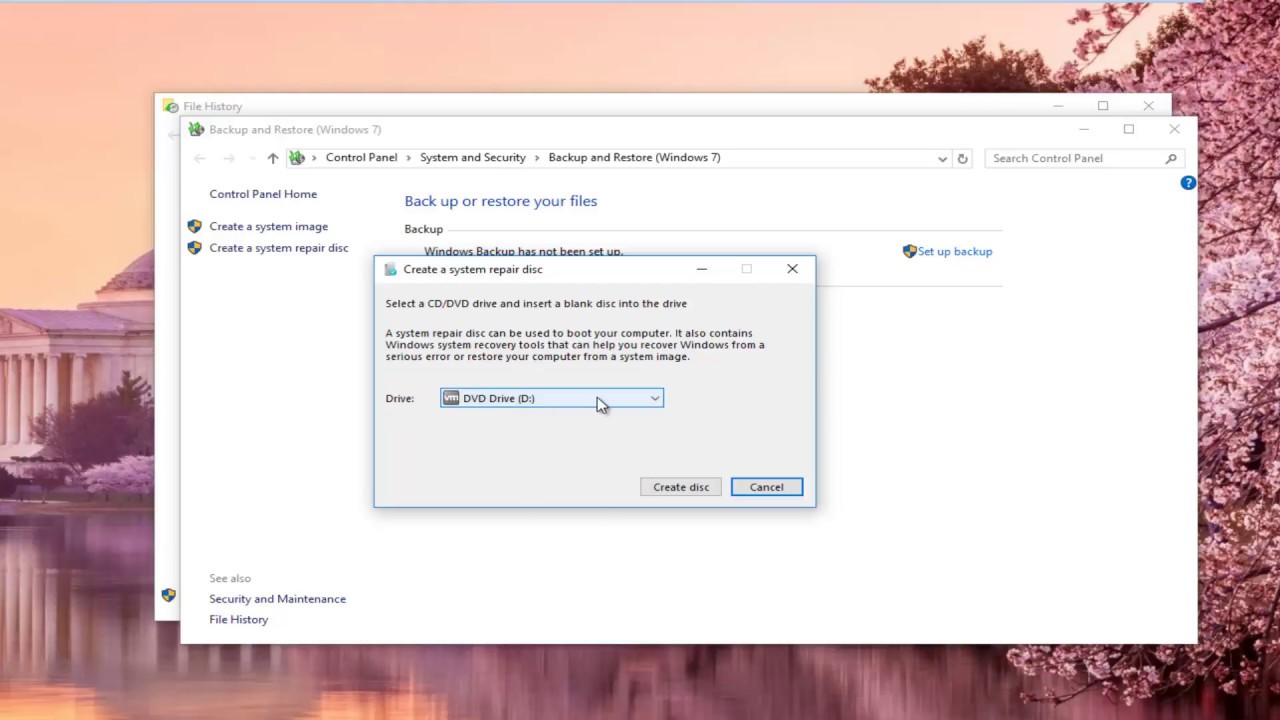Open Security and Maintenance link
Viewport: 1280px width, 720px height.
[277, 599]
